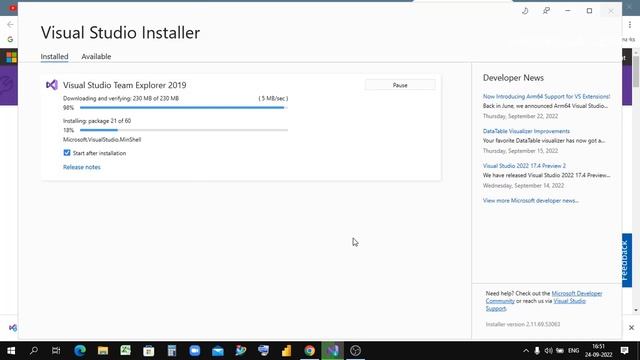
Task: Click the browser back arrow behind installer
Action: tap(10, 24)
